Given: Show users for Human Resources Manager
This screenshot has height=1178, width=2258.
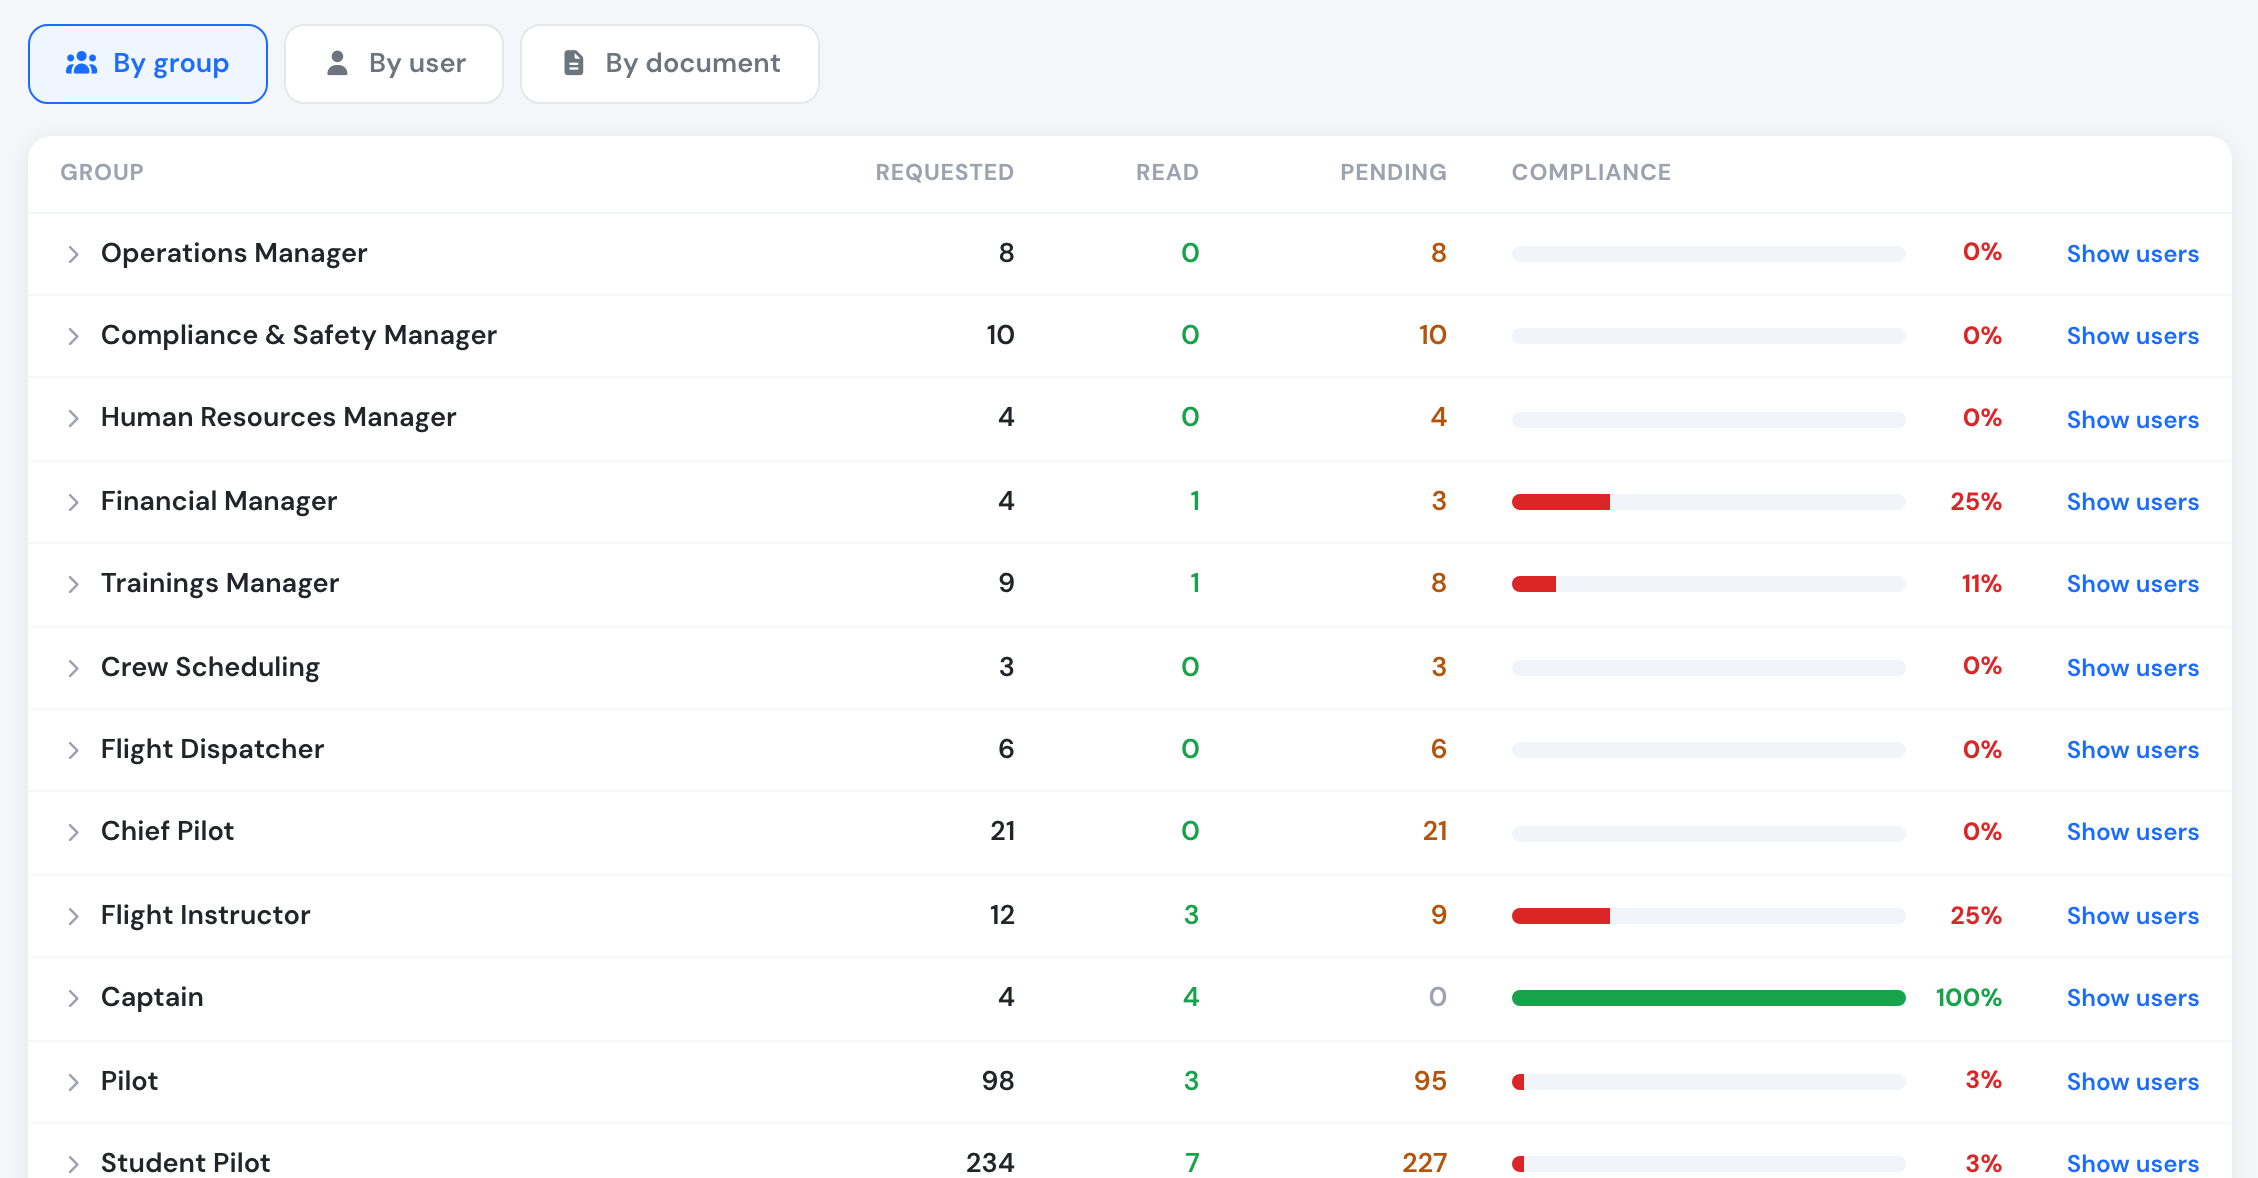Looking at the screenshot, I should point(2132,420).
